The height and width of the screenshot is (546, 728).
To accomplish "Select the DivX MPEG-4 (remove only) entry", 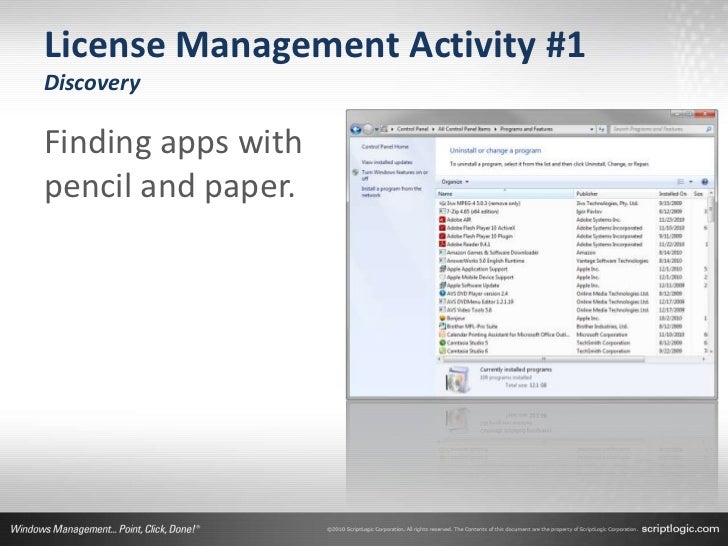I will click(x=480, y=203).
